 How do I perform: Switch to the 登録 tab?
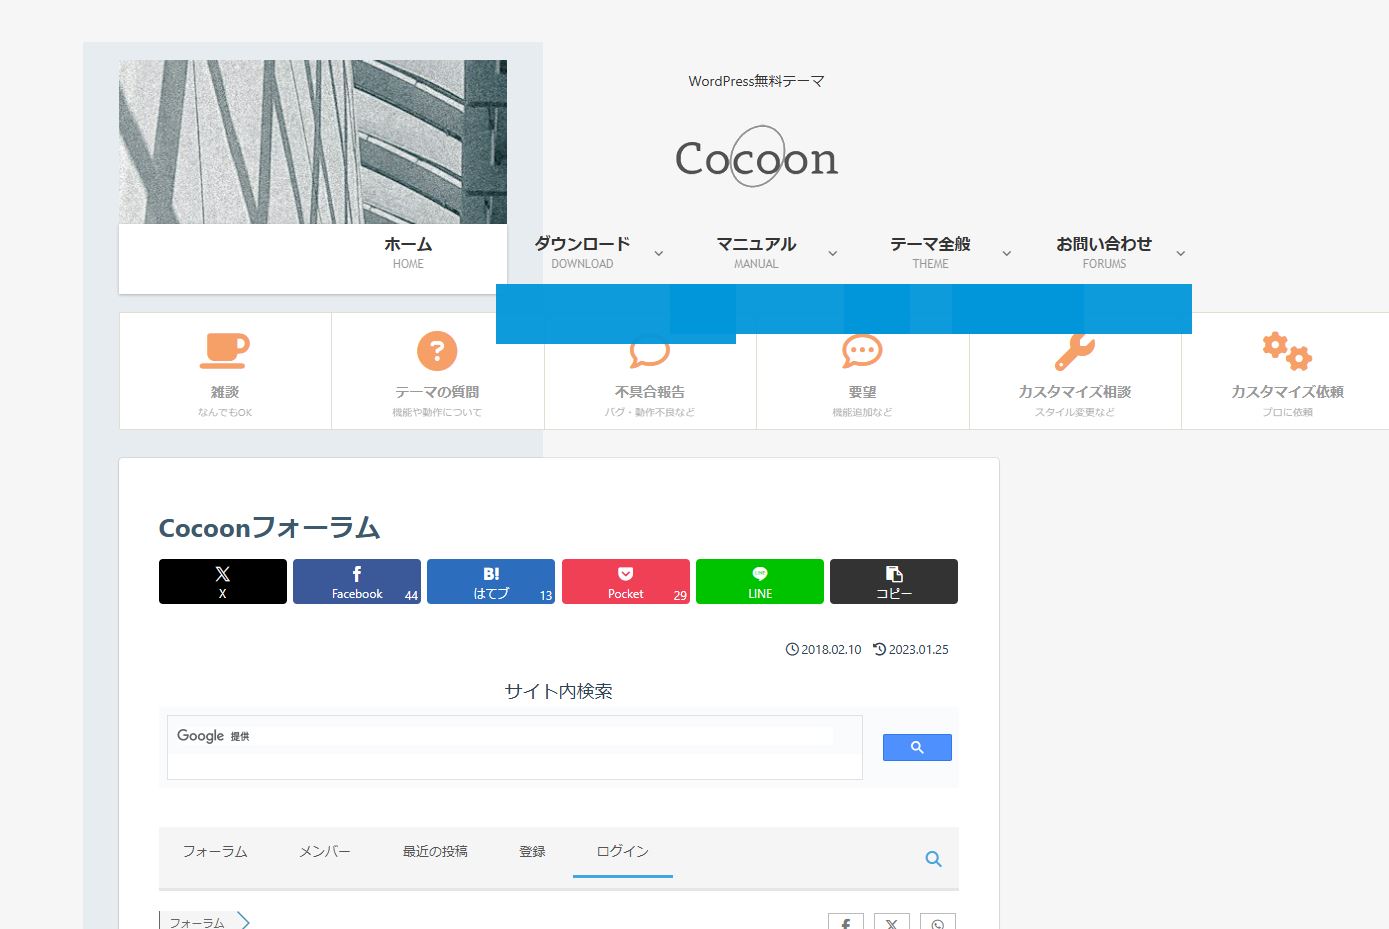[532, 851]
